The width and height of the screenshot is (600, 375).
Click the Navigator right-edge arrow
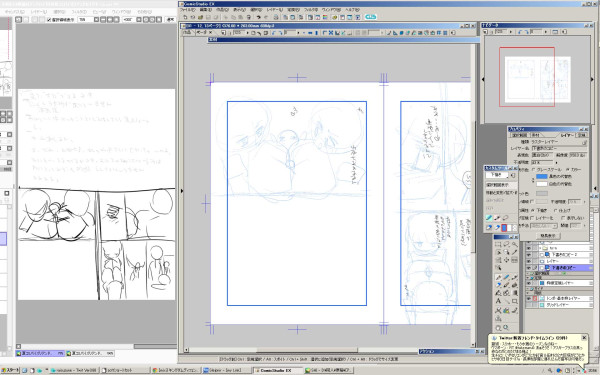point(592,79)
